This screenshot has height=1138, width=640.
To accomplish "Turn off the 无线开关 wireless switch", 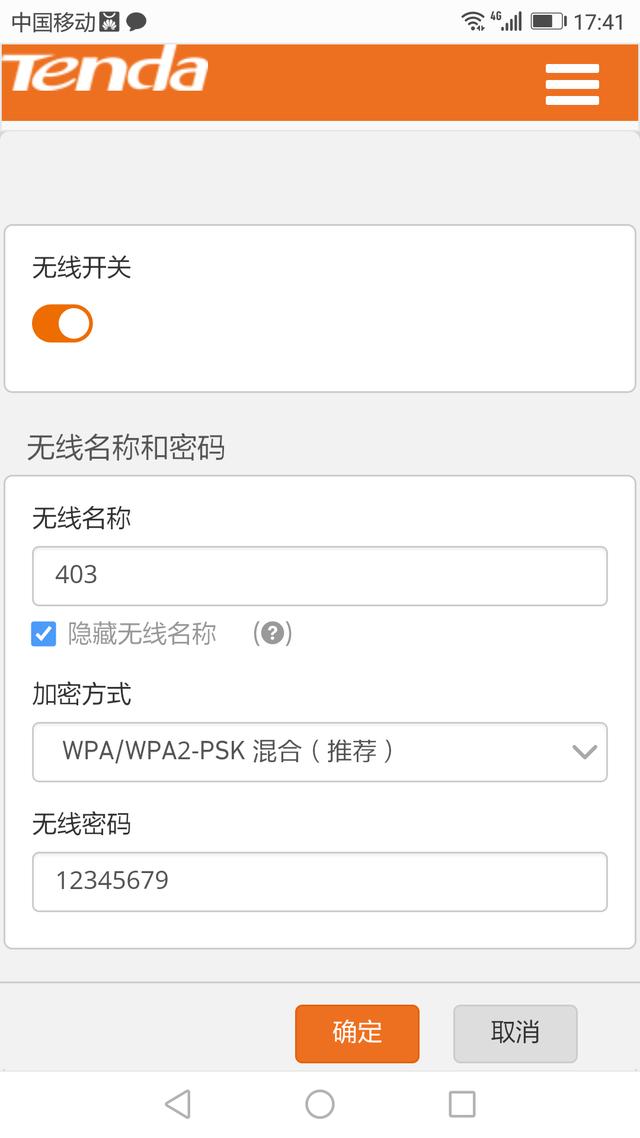I will (62, 324).
